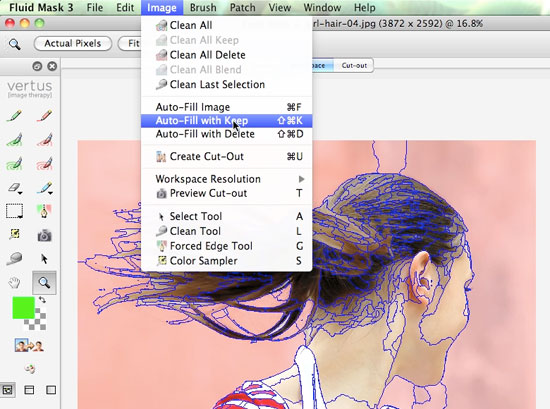
Task: Switch to the Cut-out tab
Action: point(354,66)
